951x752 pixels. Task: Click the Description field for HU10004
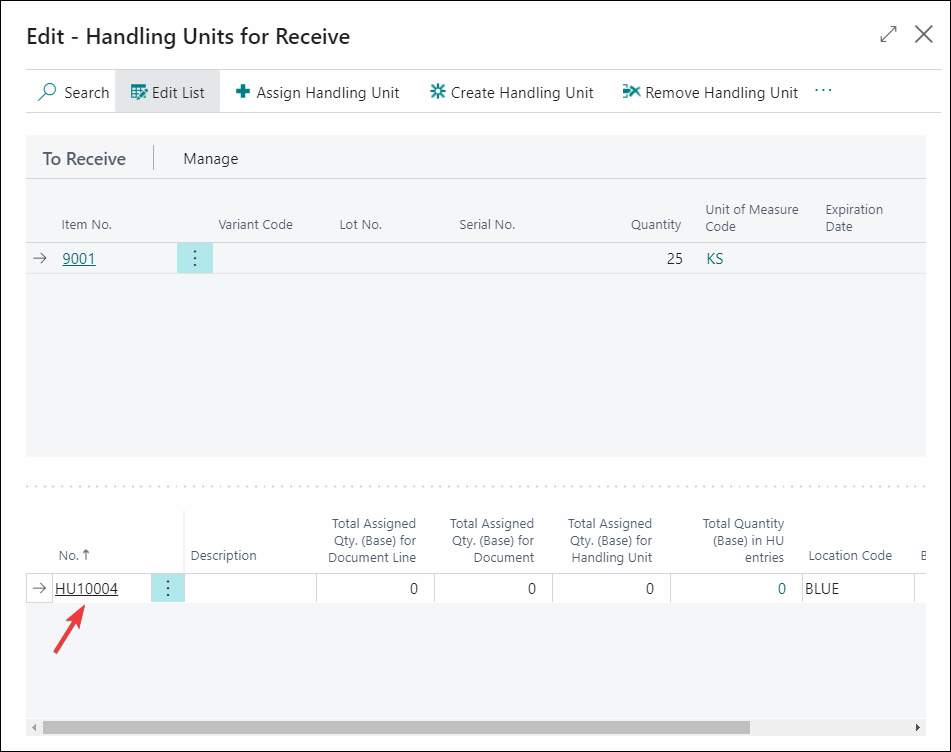click(x=250, y=588)
